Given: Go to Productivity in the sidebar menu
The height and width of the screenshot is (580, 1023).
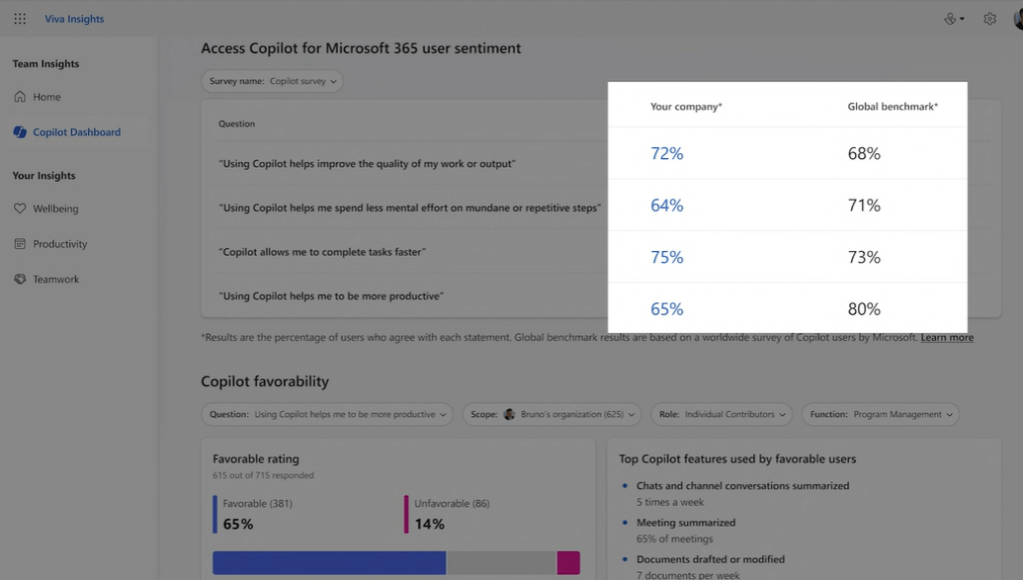Looking at the screenshot, I should tap(60, 244).
